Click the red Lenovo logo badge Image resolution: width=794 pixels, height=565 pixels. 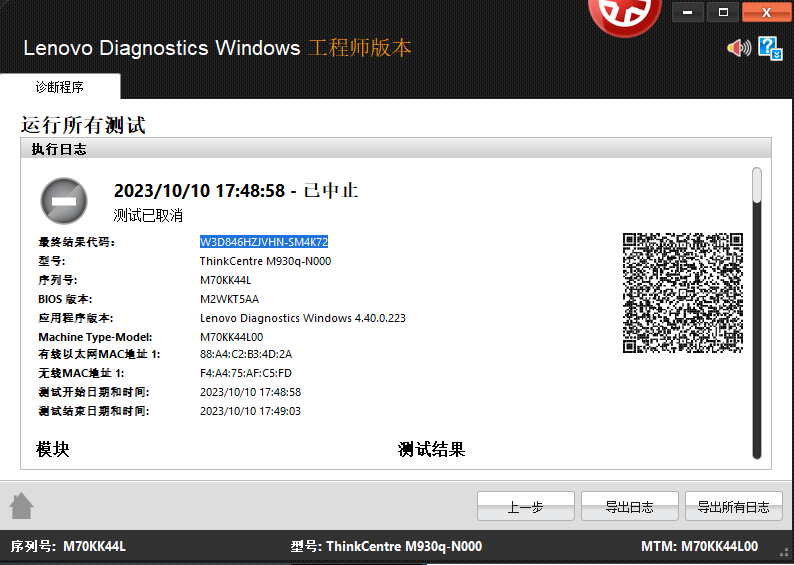coord(625,15)
